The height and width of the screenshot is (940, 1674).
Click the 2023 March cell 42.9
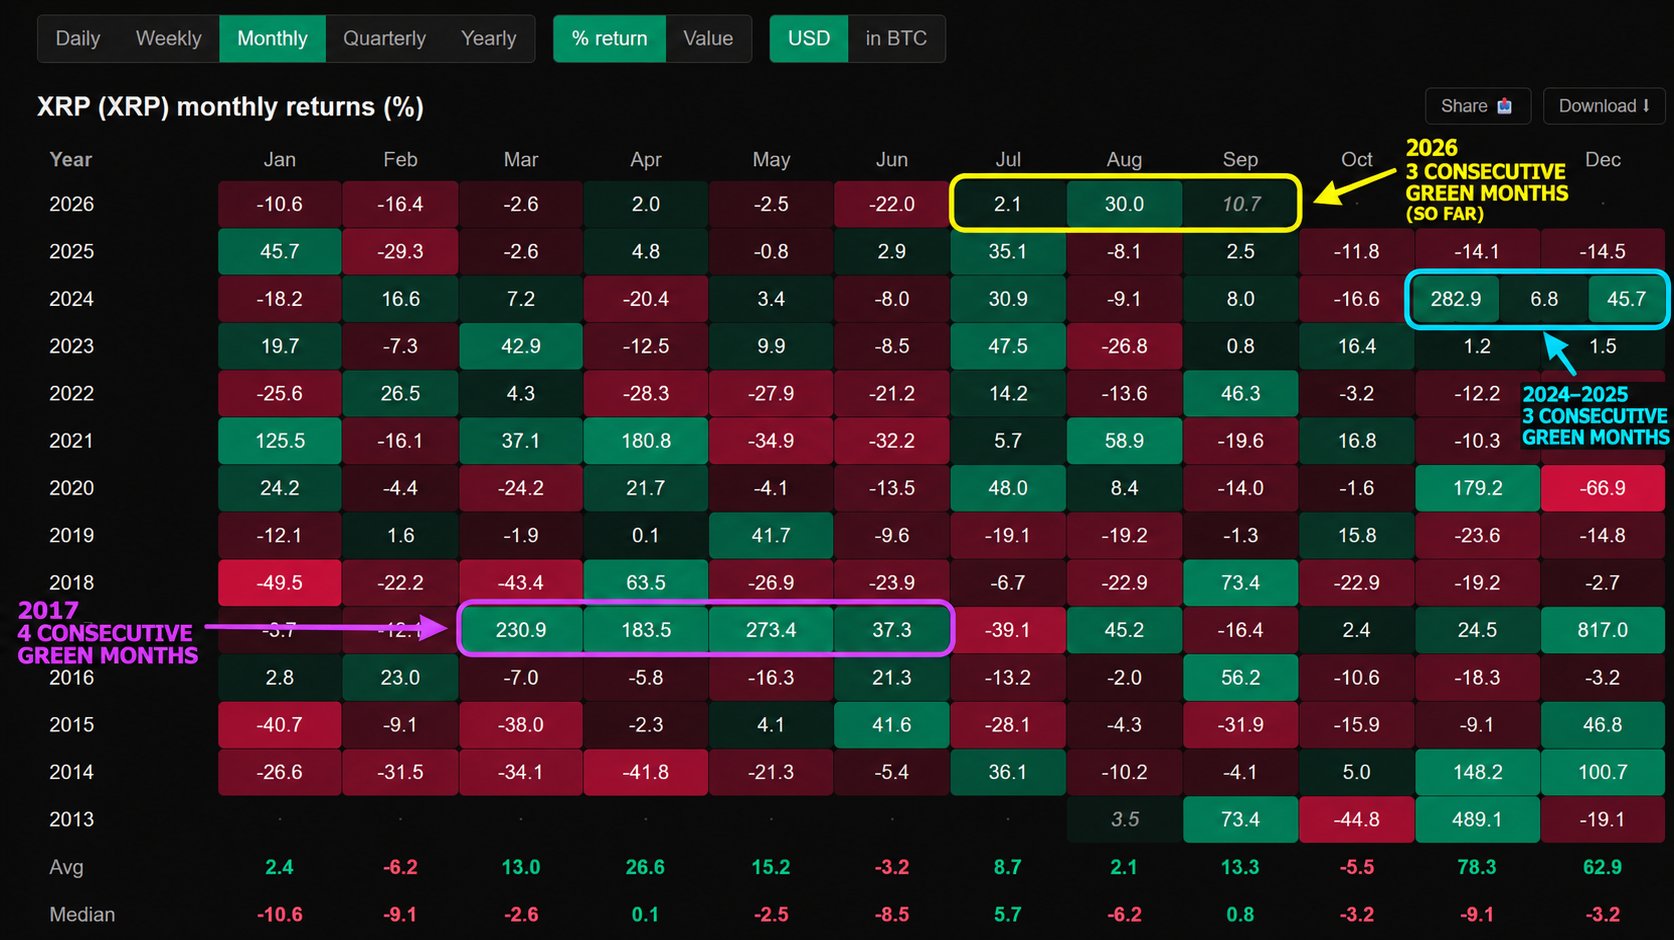coord(521,346)
